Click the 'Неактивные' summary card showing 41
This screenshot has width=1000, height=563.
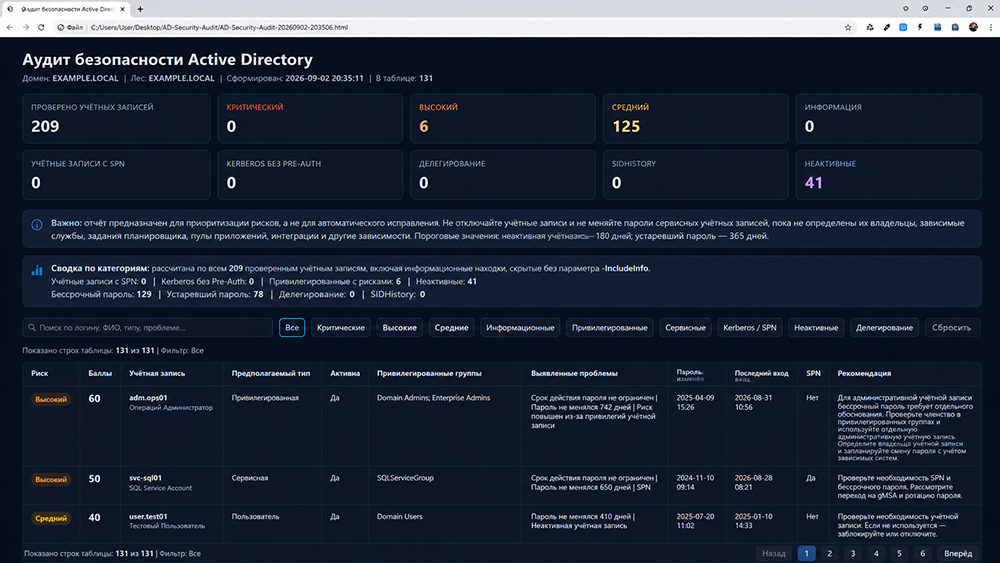(888, 175)
